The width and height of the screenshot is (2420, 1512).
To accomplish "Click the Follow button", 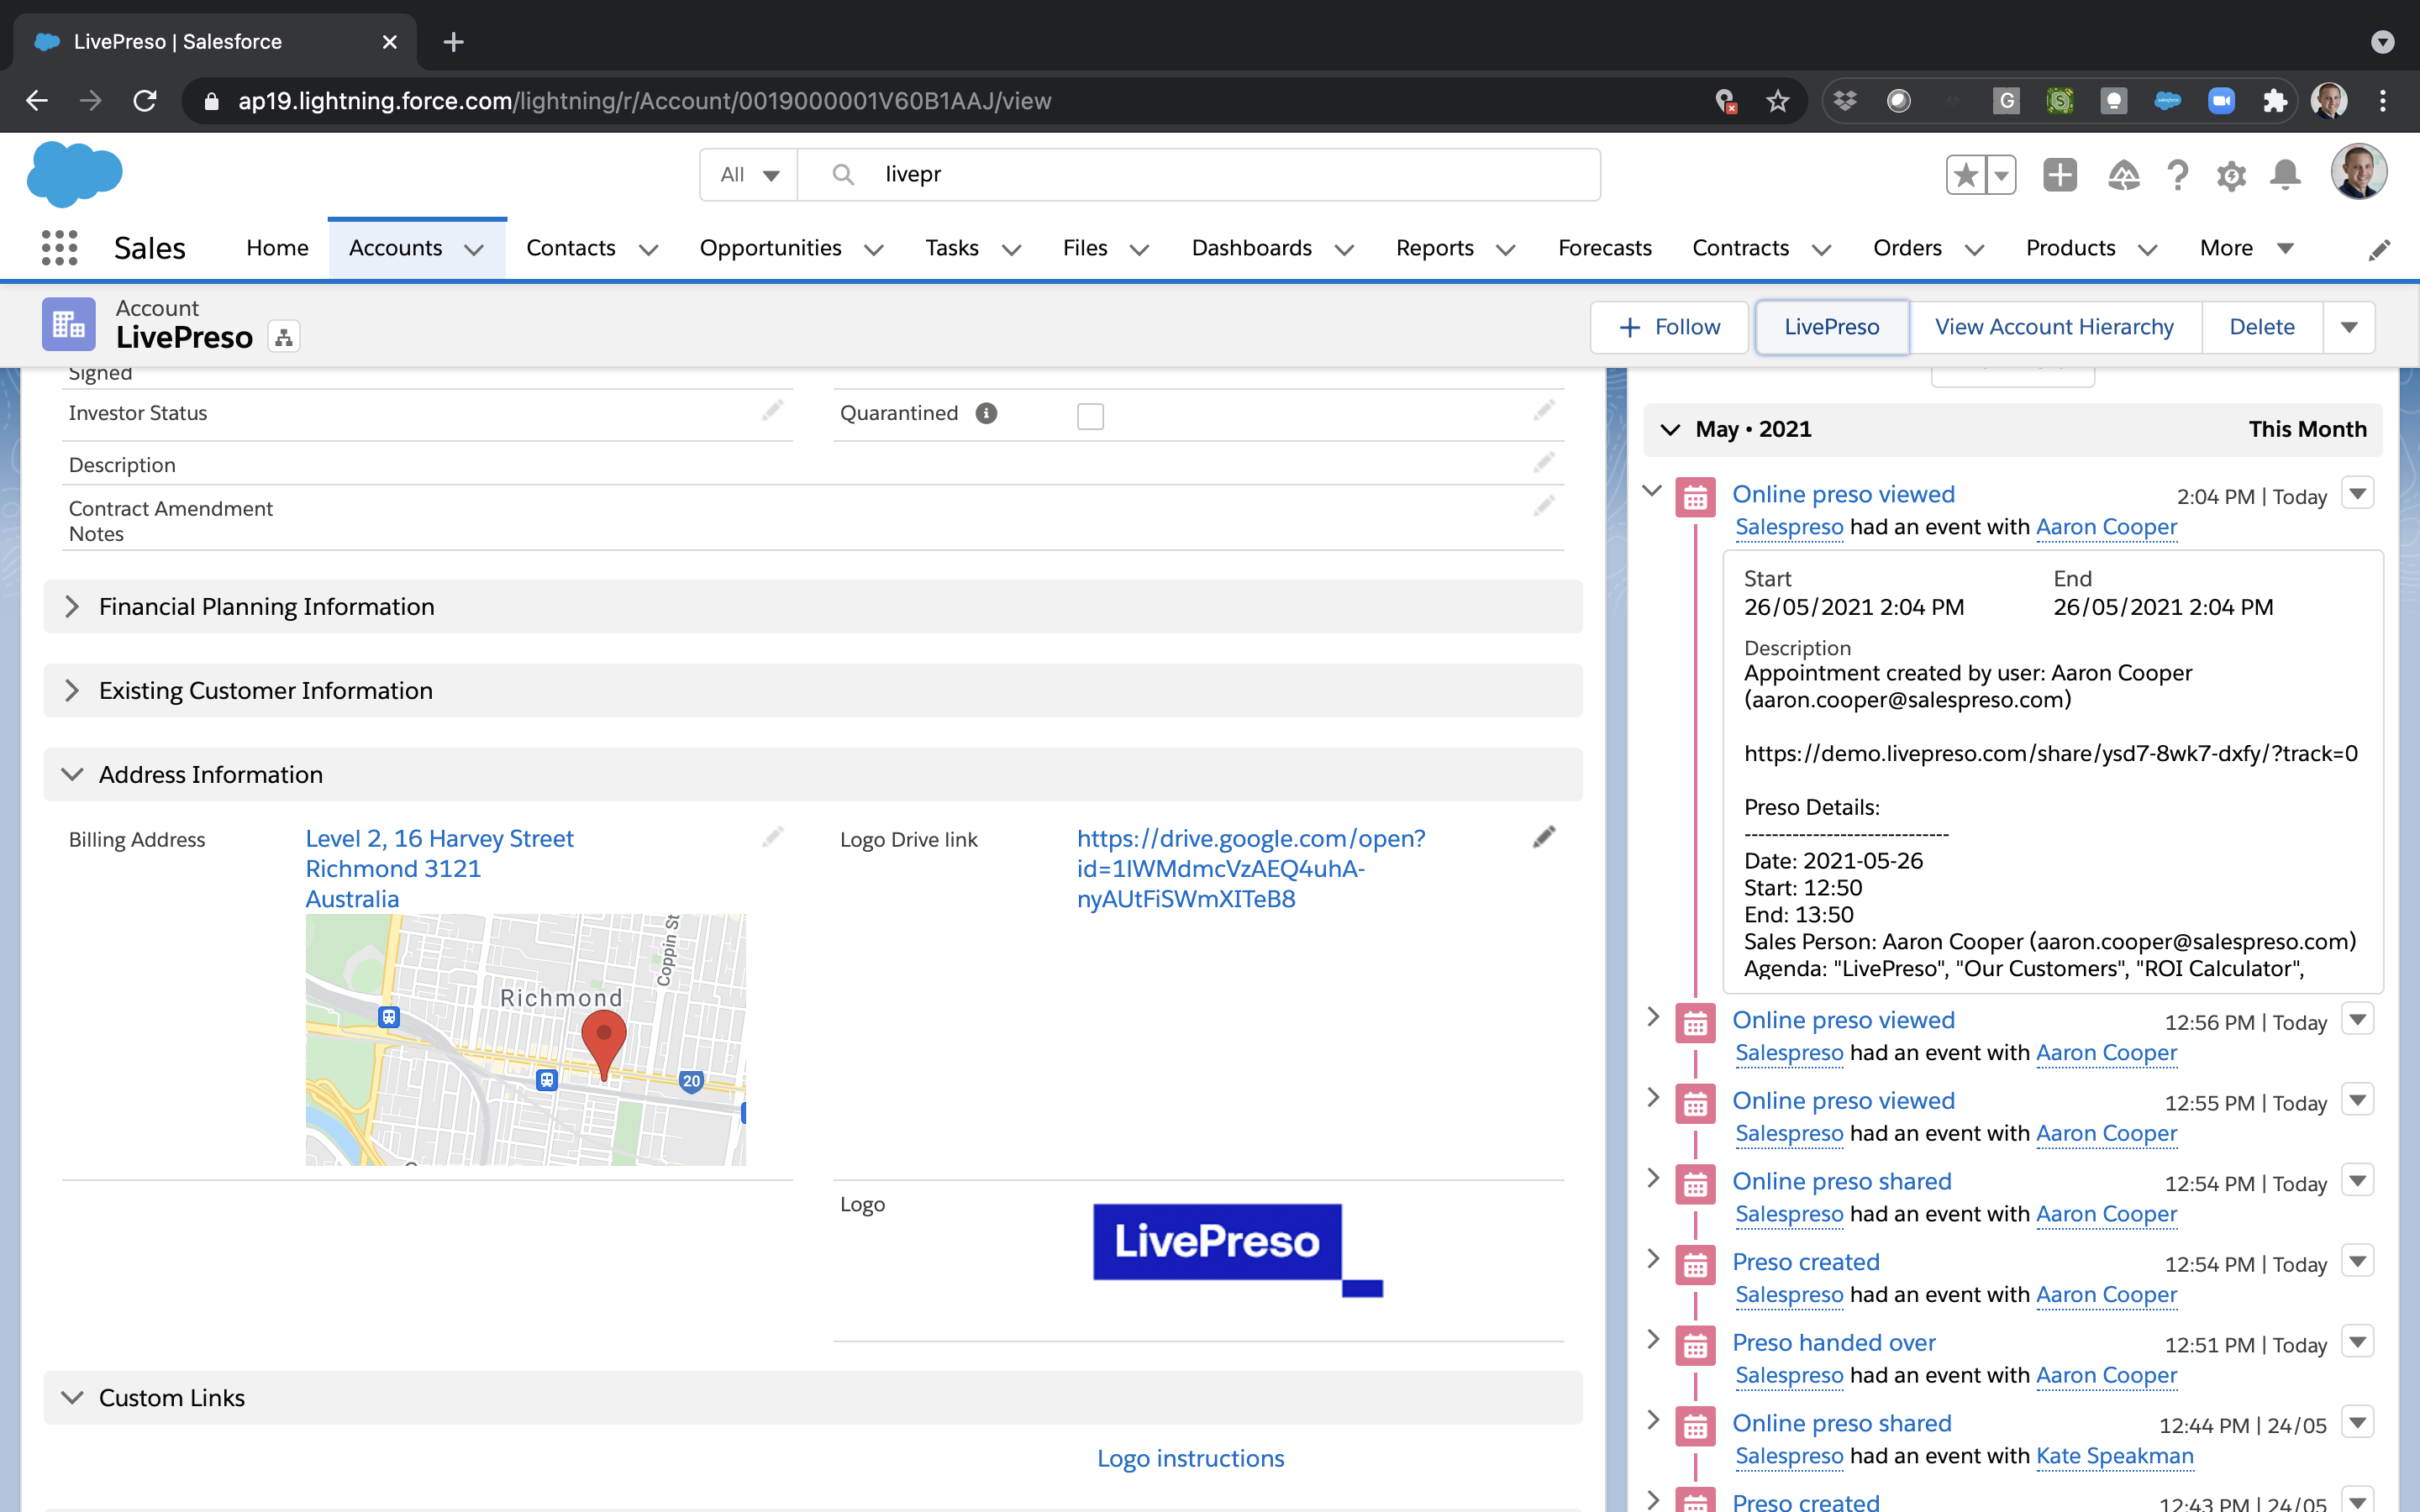I will (x=1669, y=327).
